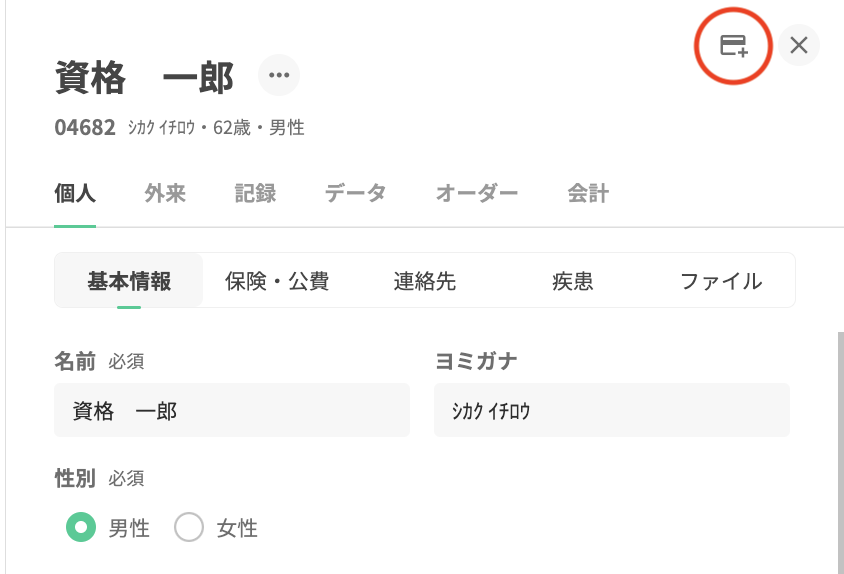
Task: Open the 外来 tab
Action: tap(165, 194)
